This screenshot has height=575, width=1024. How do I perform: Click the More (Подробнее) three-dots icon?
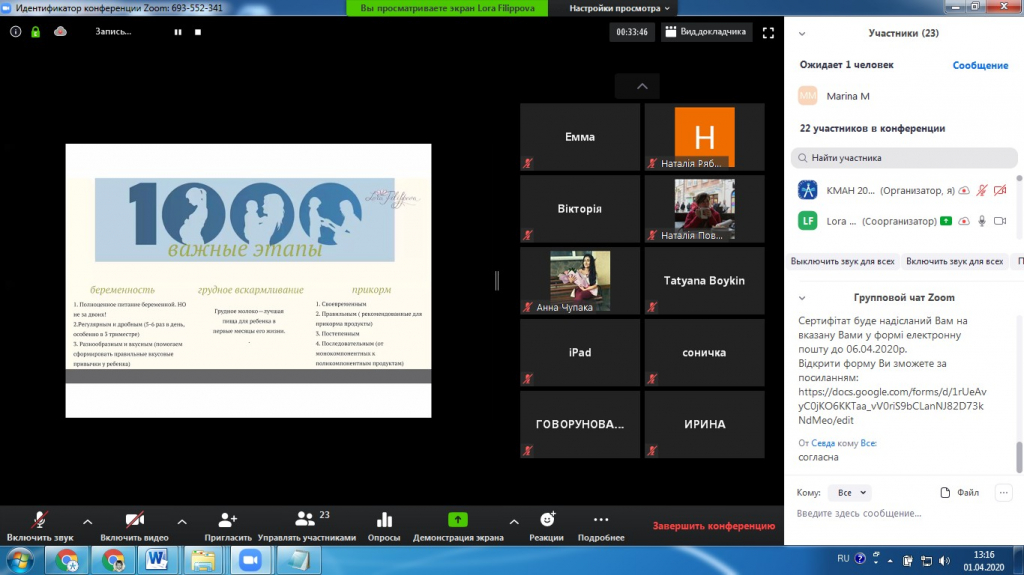tap(600, 520)
